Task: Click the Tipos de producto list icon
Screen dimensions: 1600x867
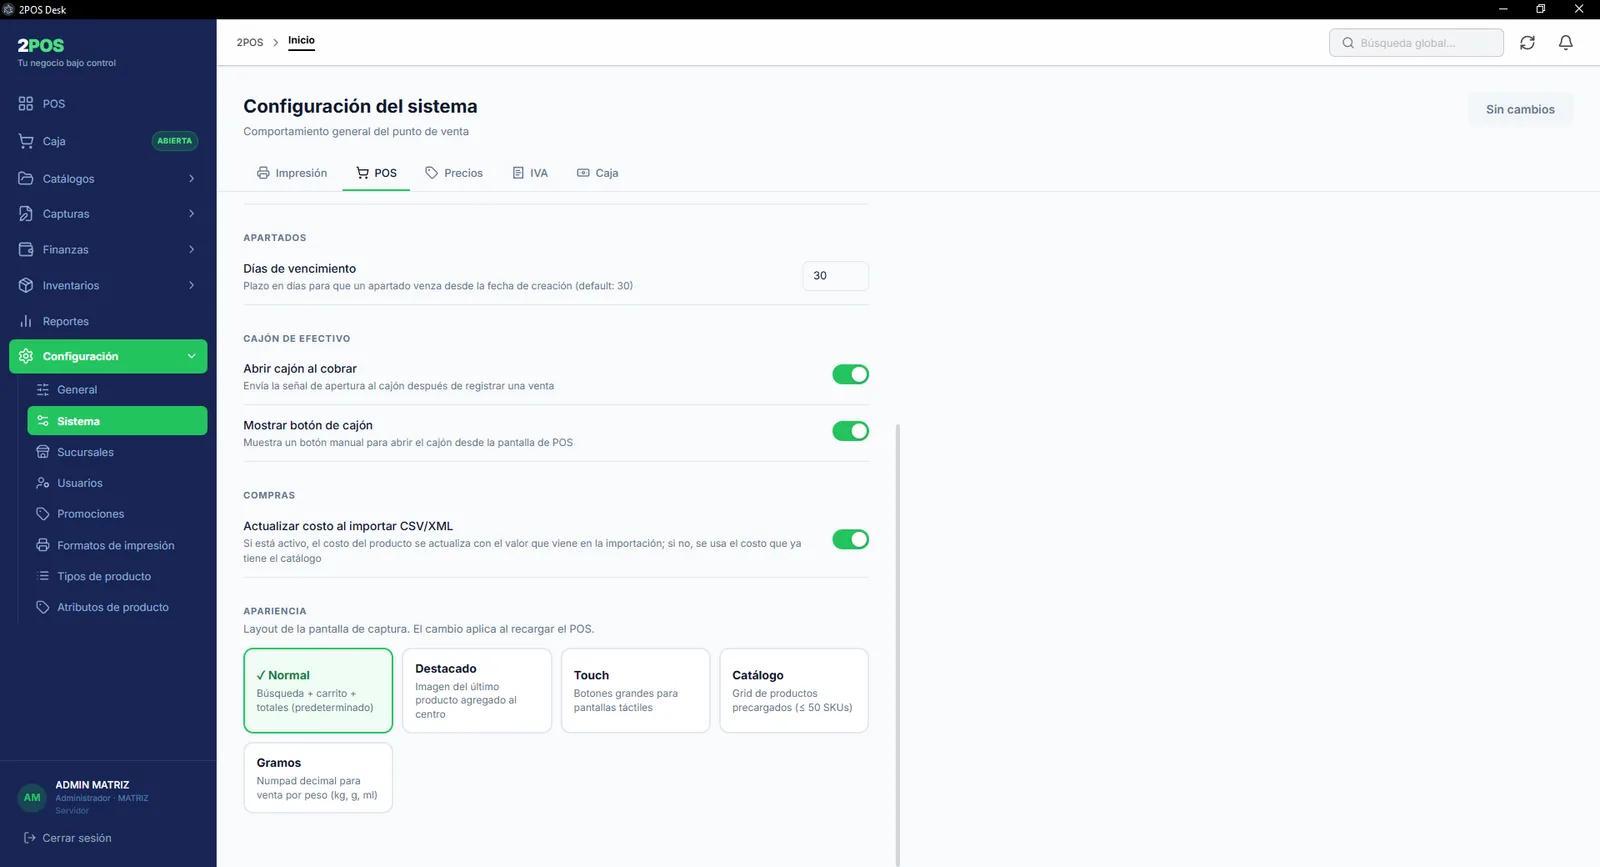Action: point(43,576)
